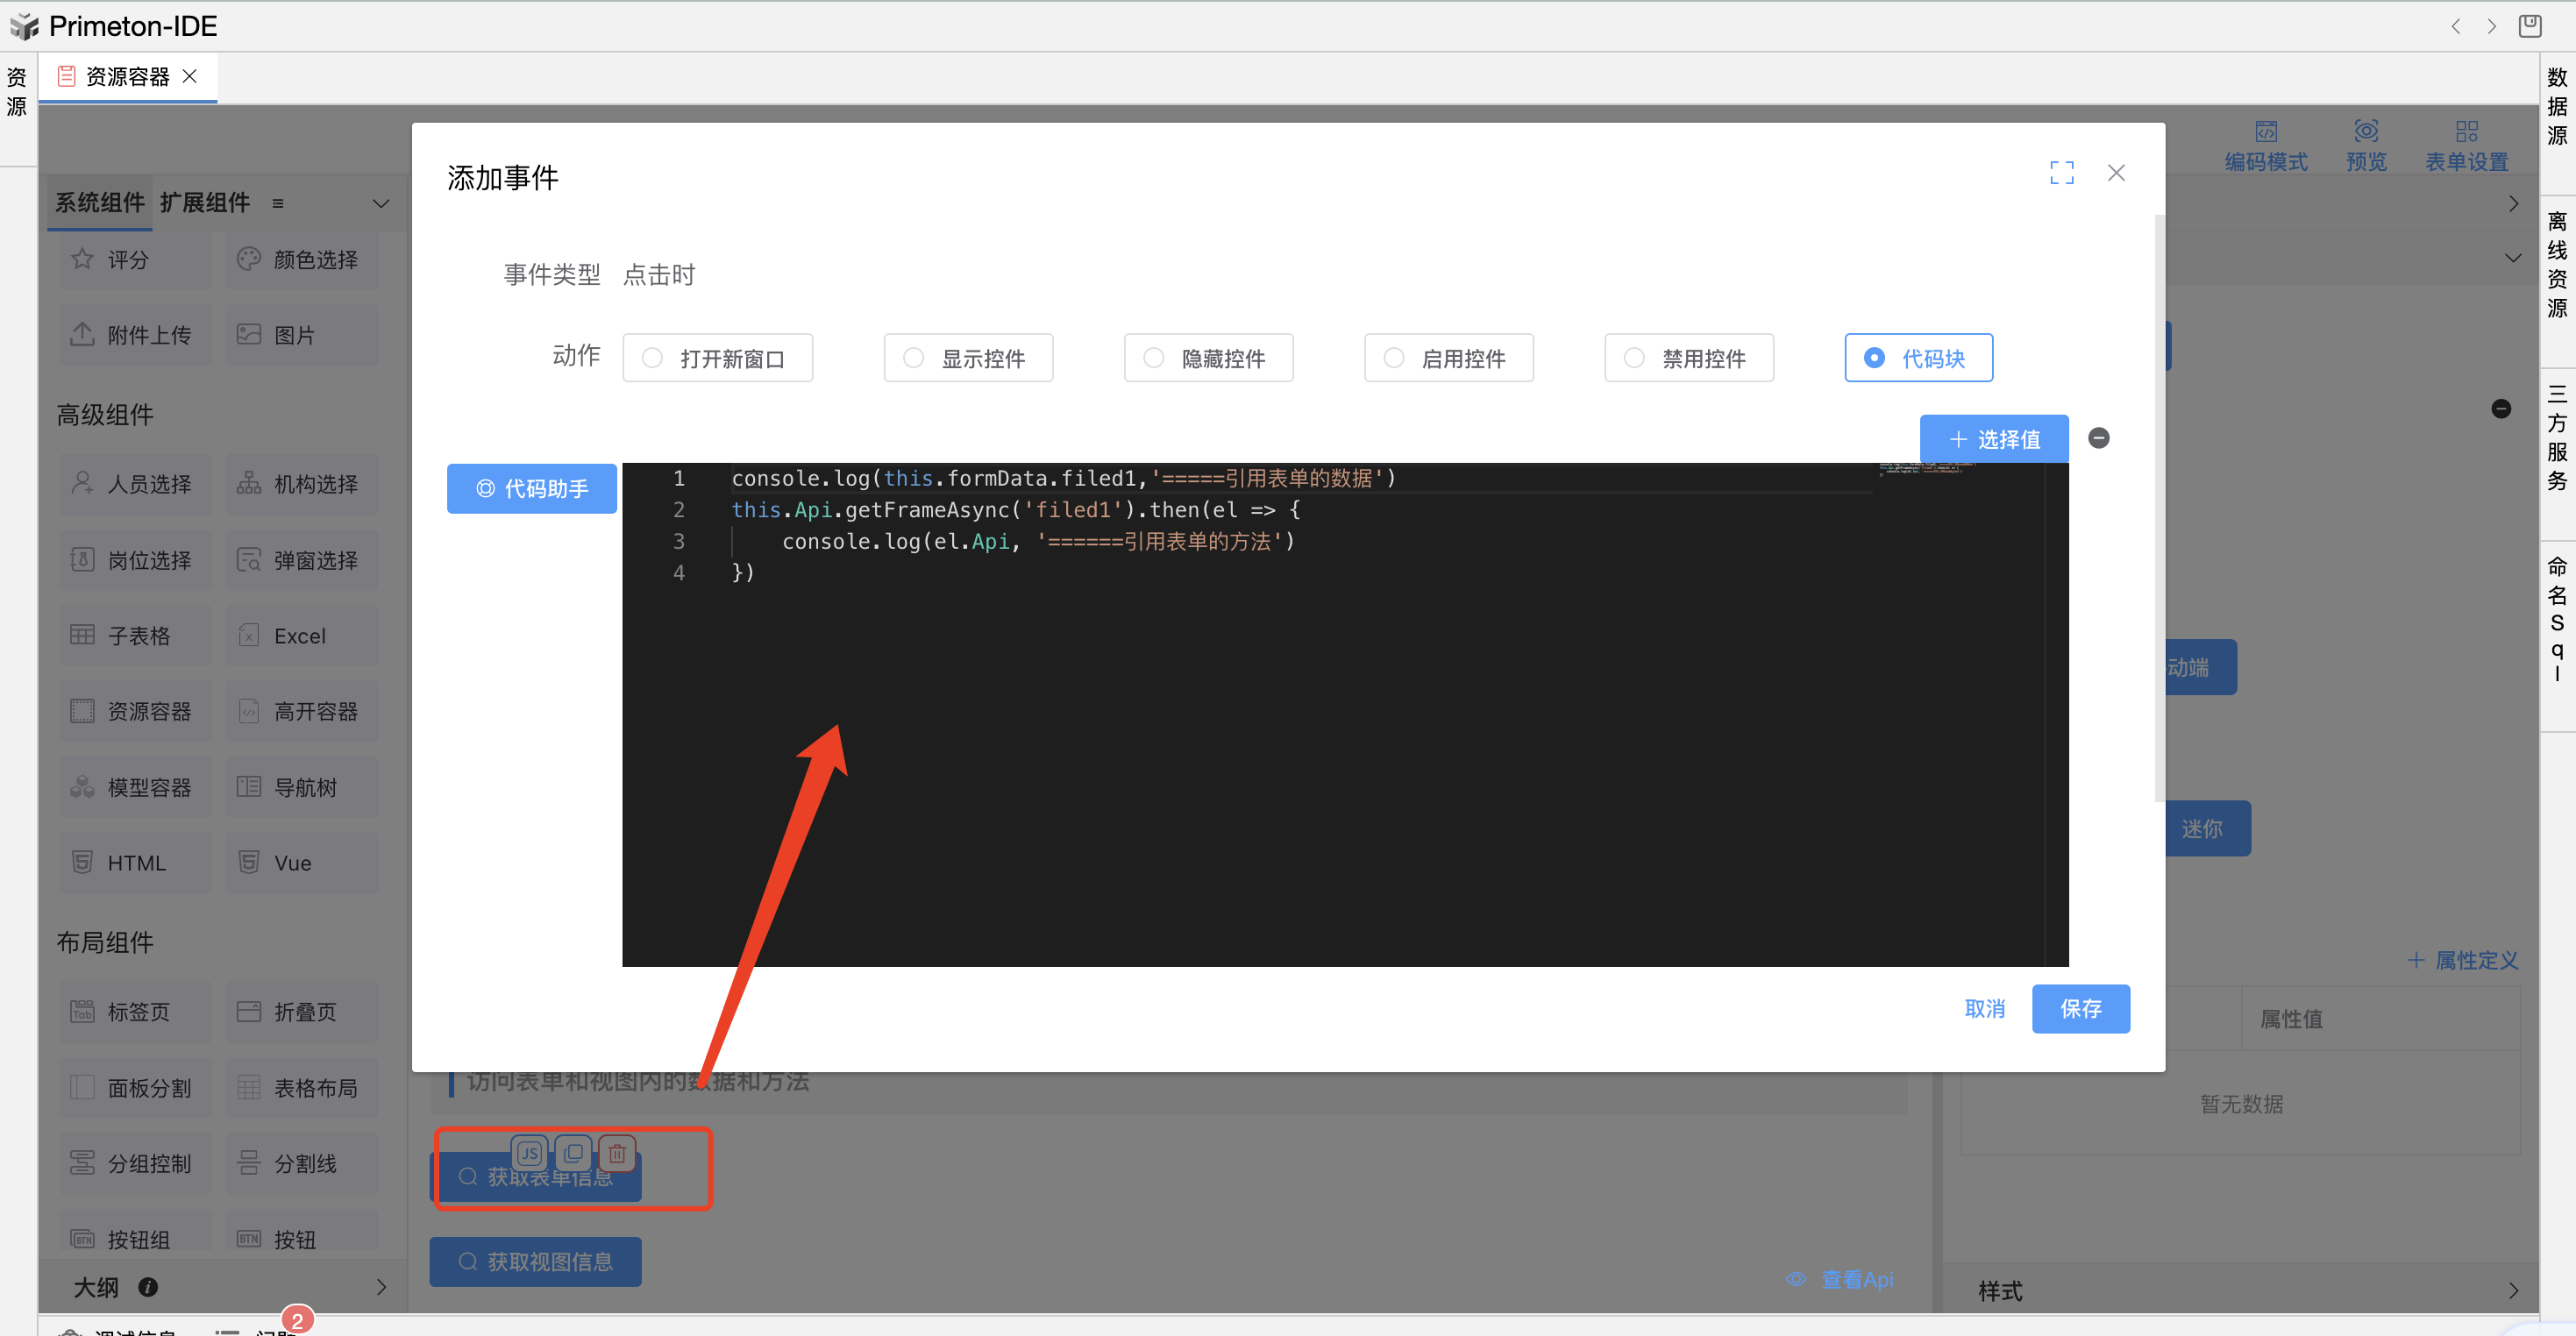Screen dimensions: 2576x1336
Task: Click the minus icon beside 选择值
Action: point(2098,438)
